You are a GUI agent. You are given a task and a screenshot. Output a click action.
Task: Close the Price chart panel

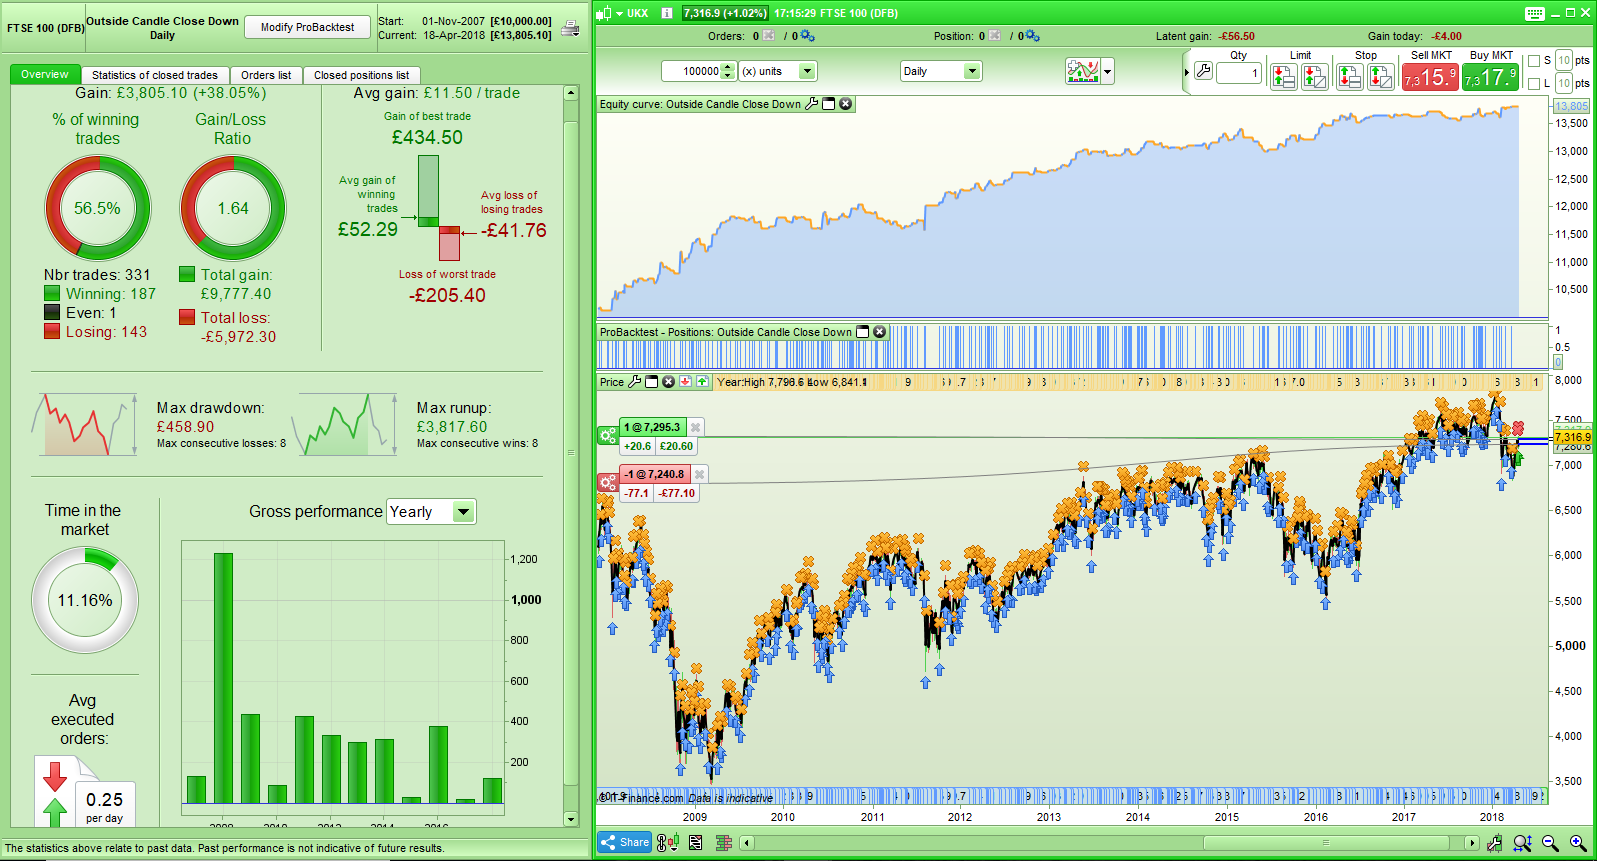pos(669,382)
